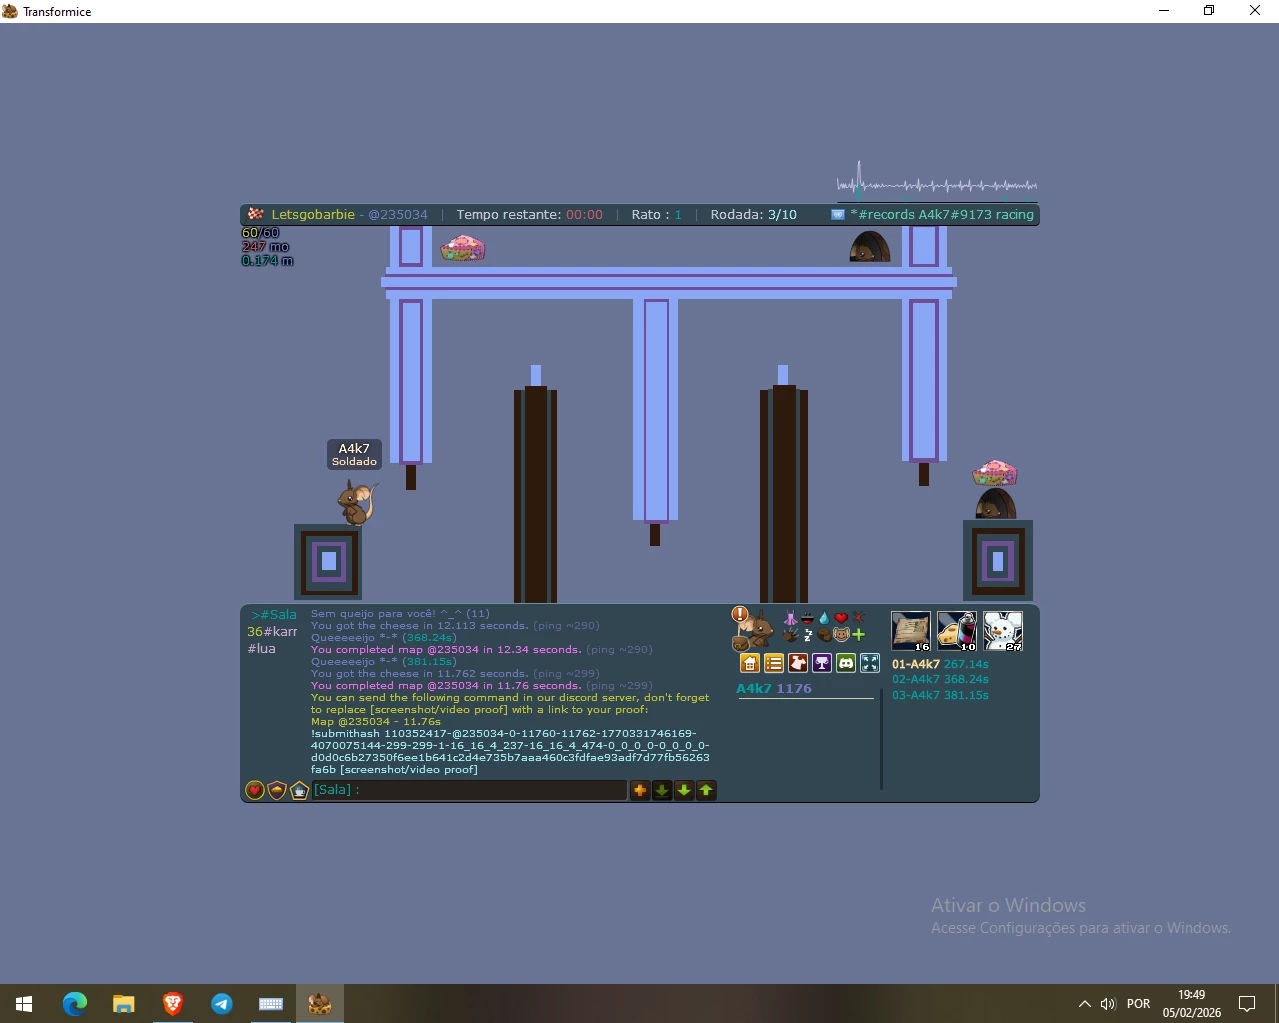Select the sleep Zz emote icon
The height and width of the screenshot is (1023, 1279).
coord(808,635)
